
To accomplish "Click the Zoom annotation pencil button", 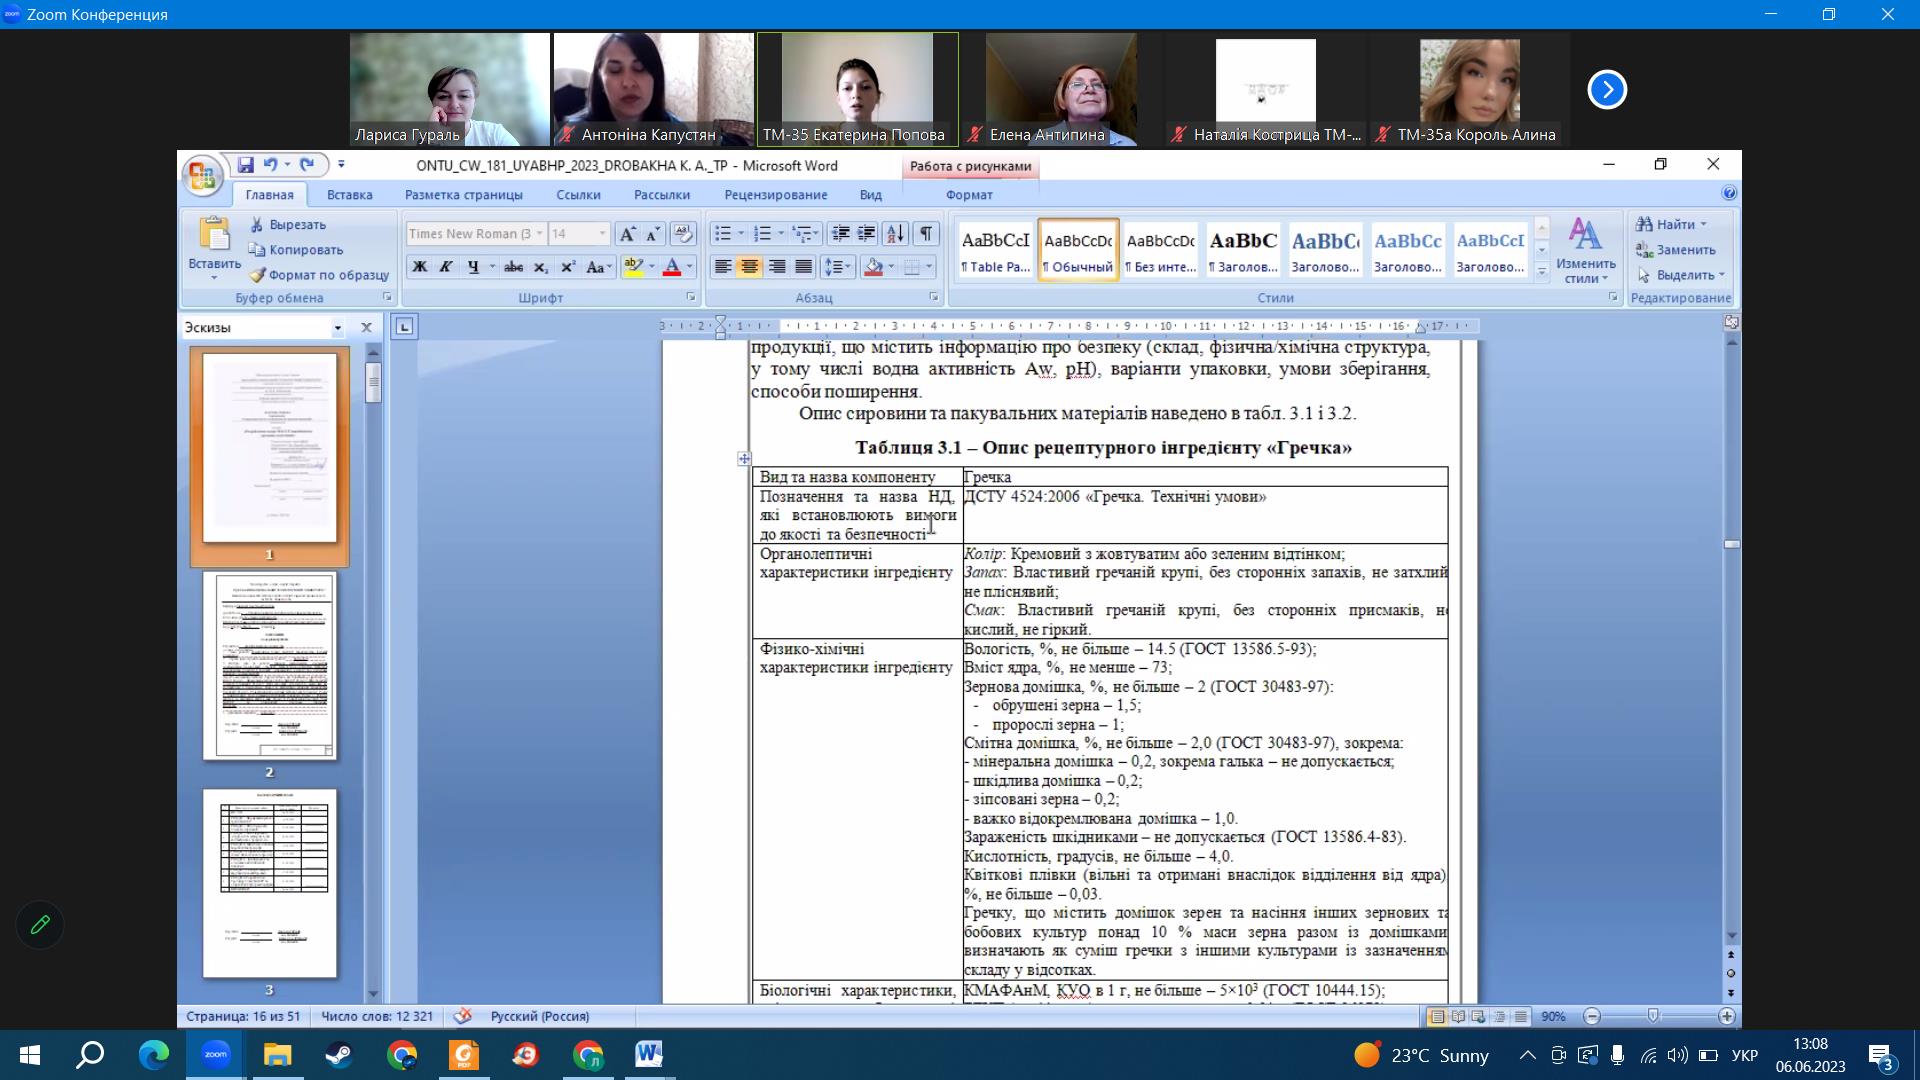I will click(40, 925).
